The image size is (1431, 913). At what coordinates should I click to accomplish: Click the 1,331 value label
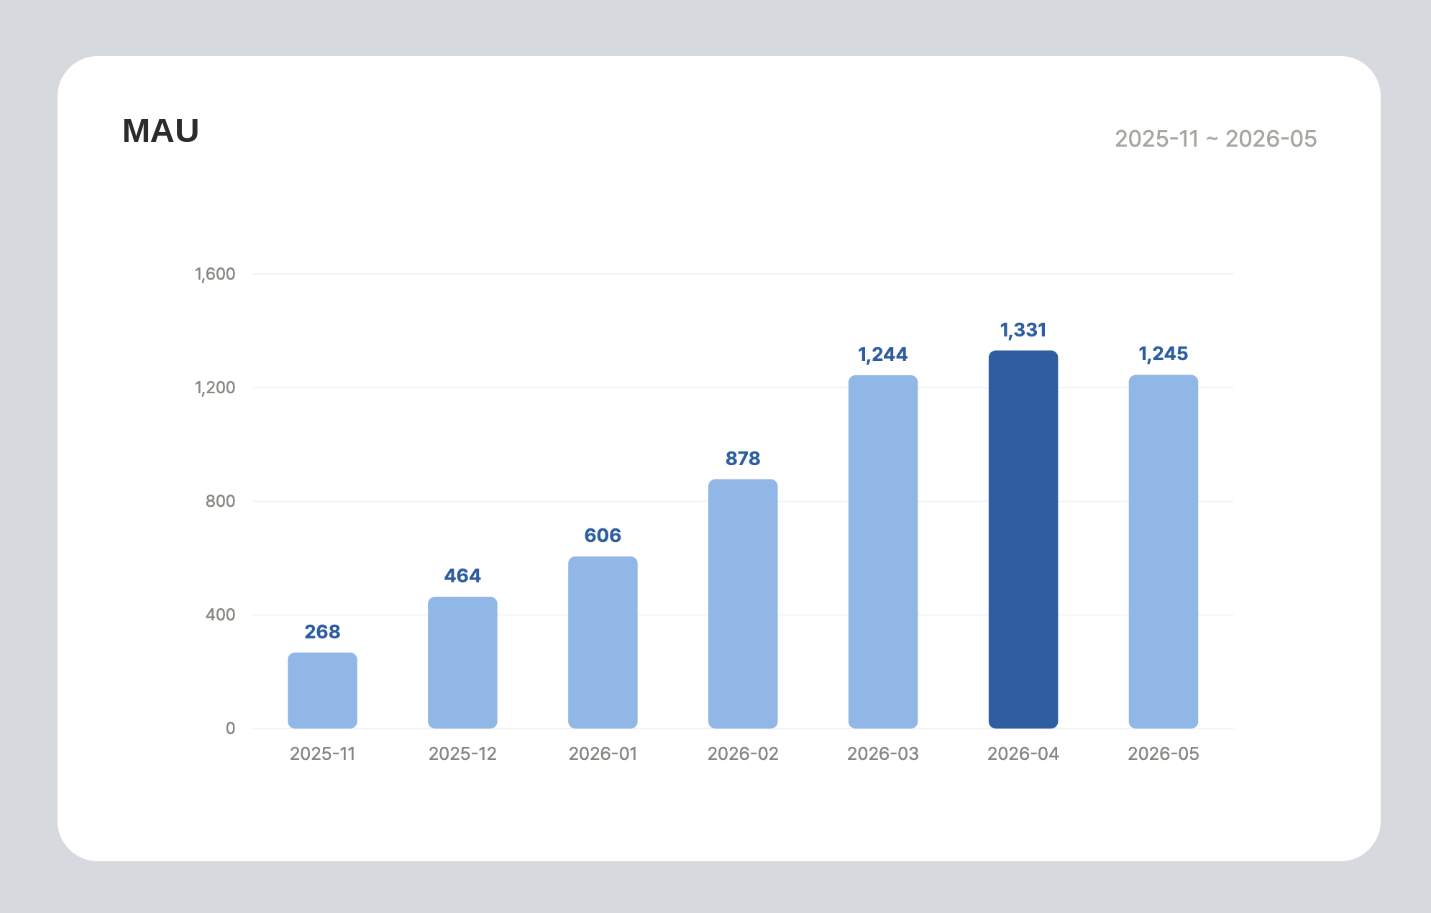point(1023,330)
